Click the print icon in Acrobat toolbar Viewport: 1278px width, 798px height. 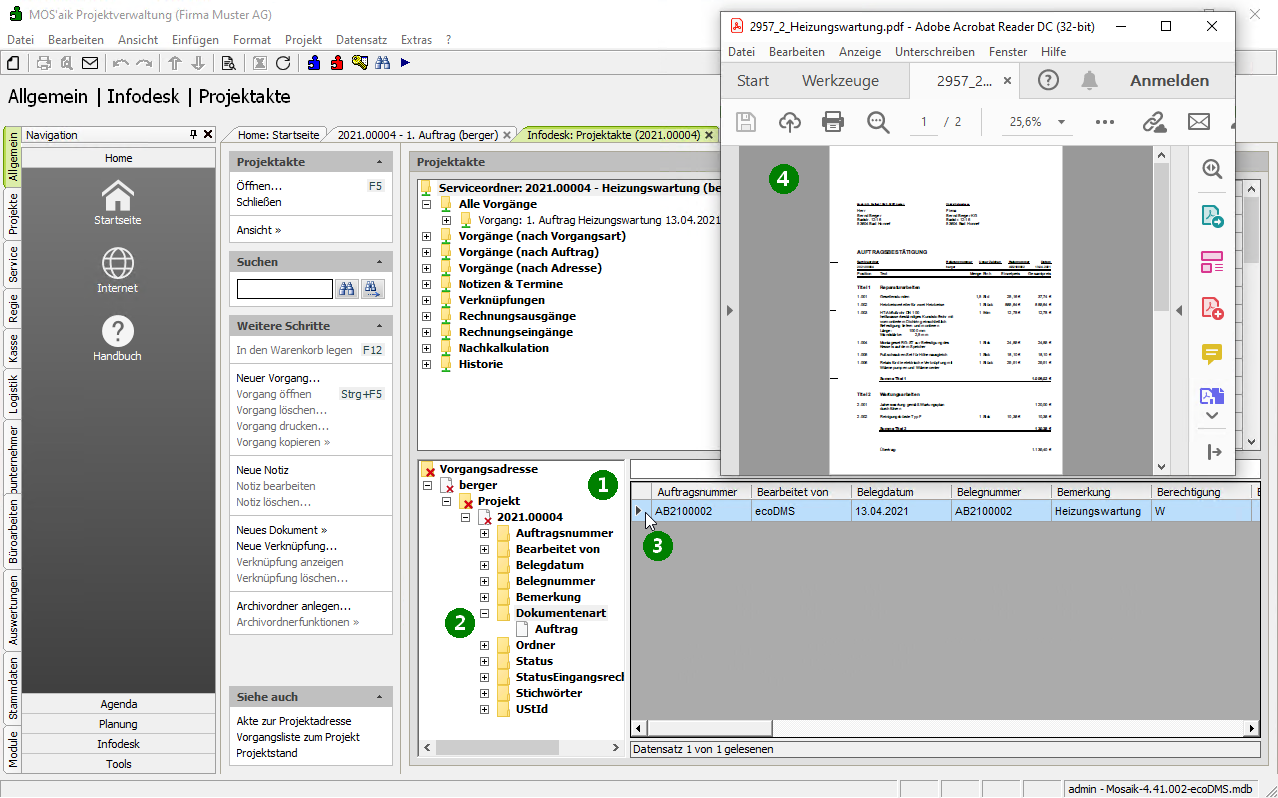[832, 122]
